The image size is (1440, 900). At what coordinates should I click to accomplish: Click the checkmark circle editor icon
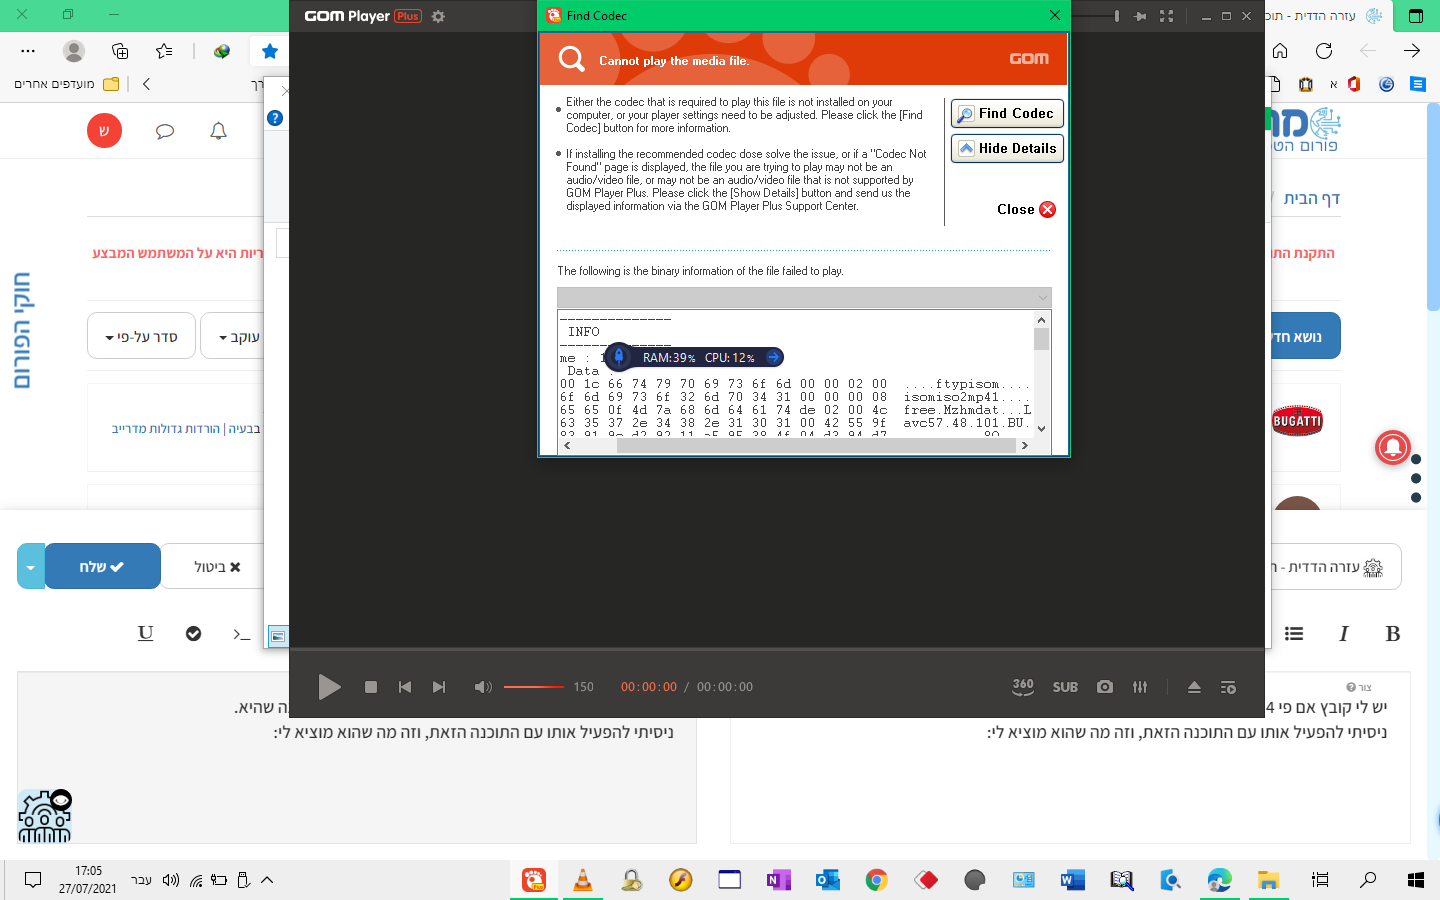point(194,633)
